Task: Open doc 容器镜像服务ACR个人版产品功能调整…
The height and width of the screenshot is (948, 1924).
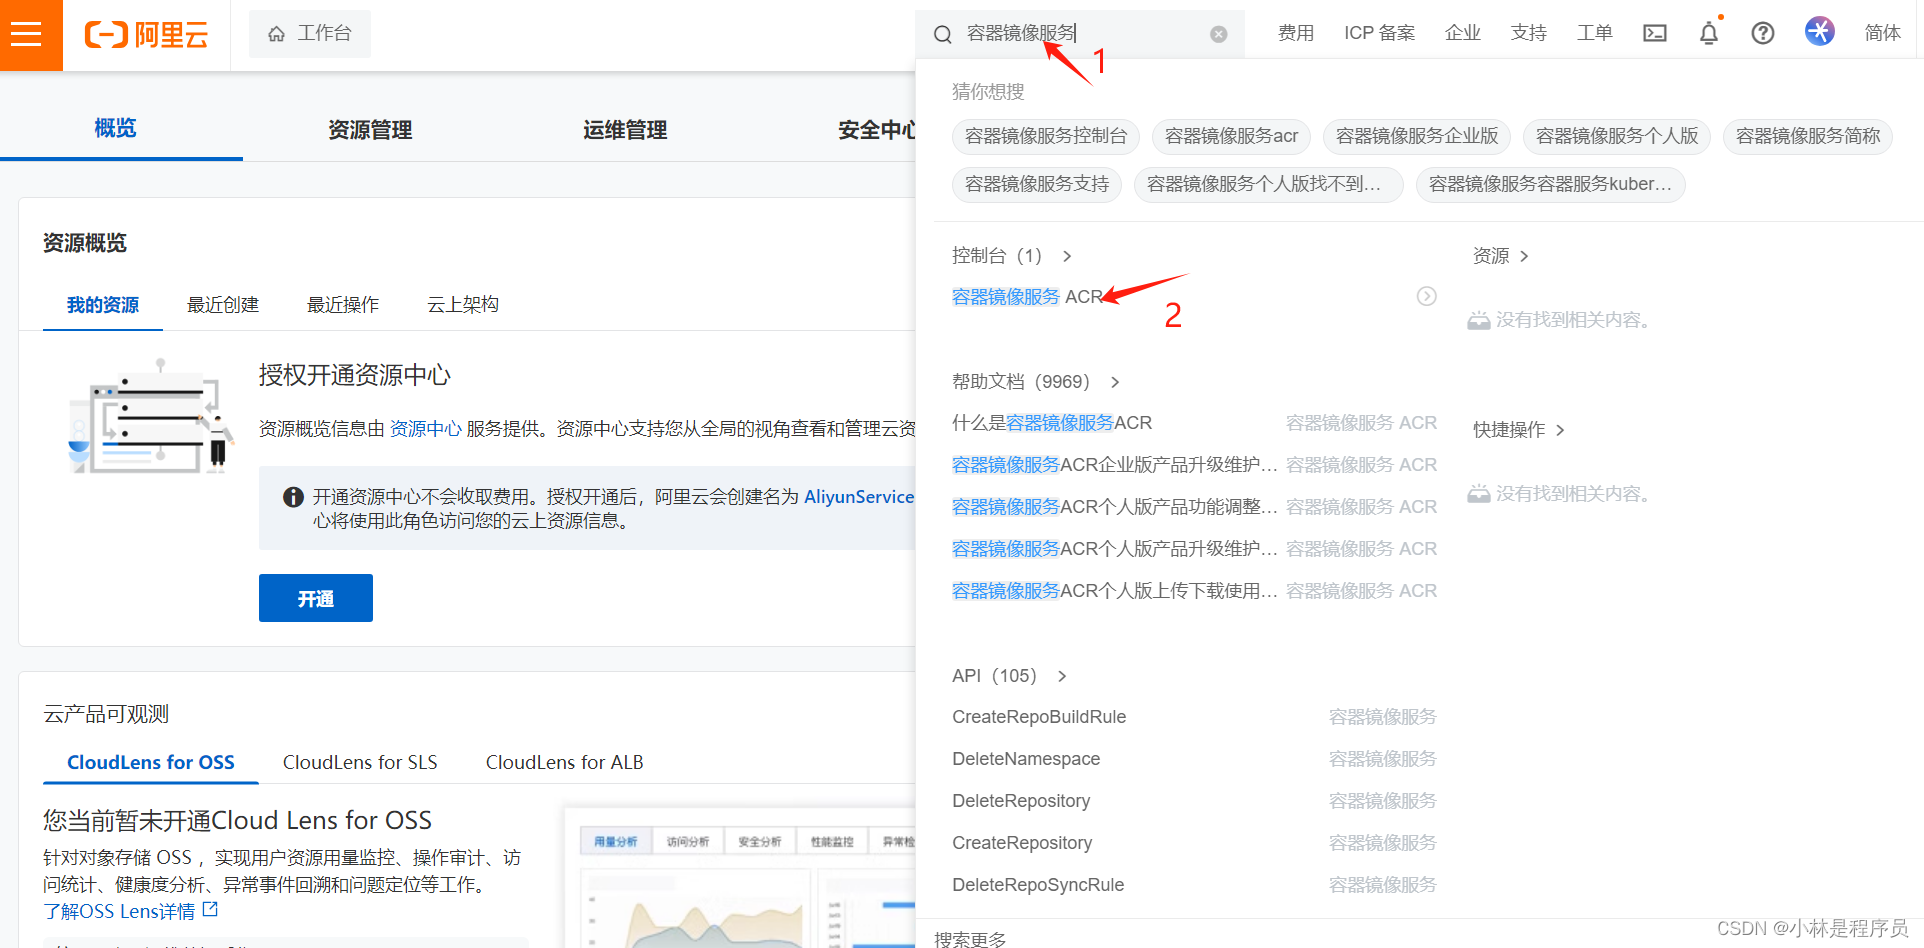Action: click(x=1114, y=507)
